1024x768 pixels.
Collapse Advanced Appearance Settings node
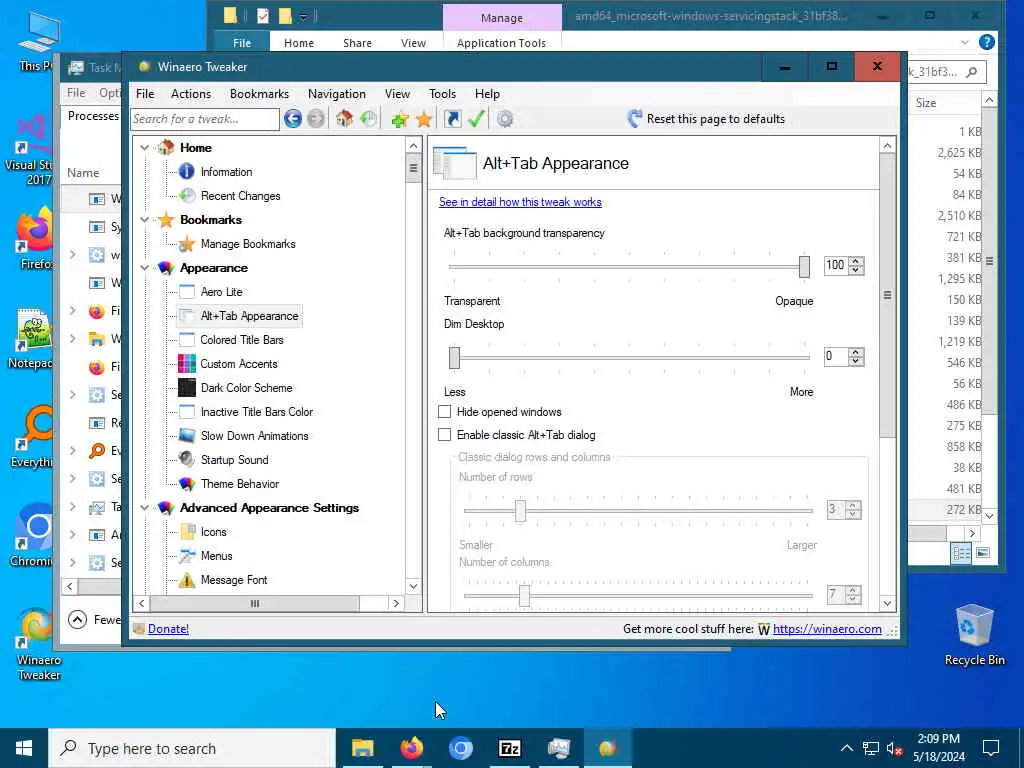(144, 507)
